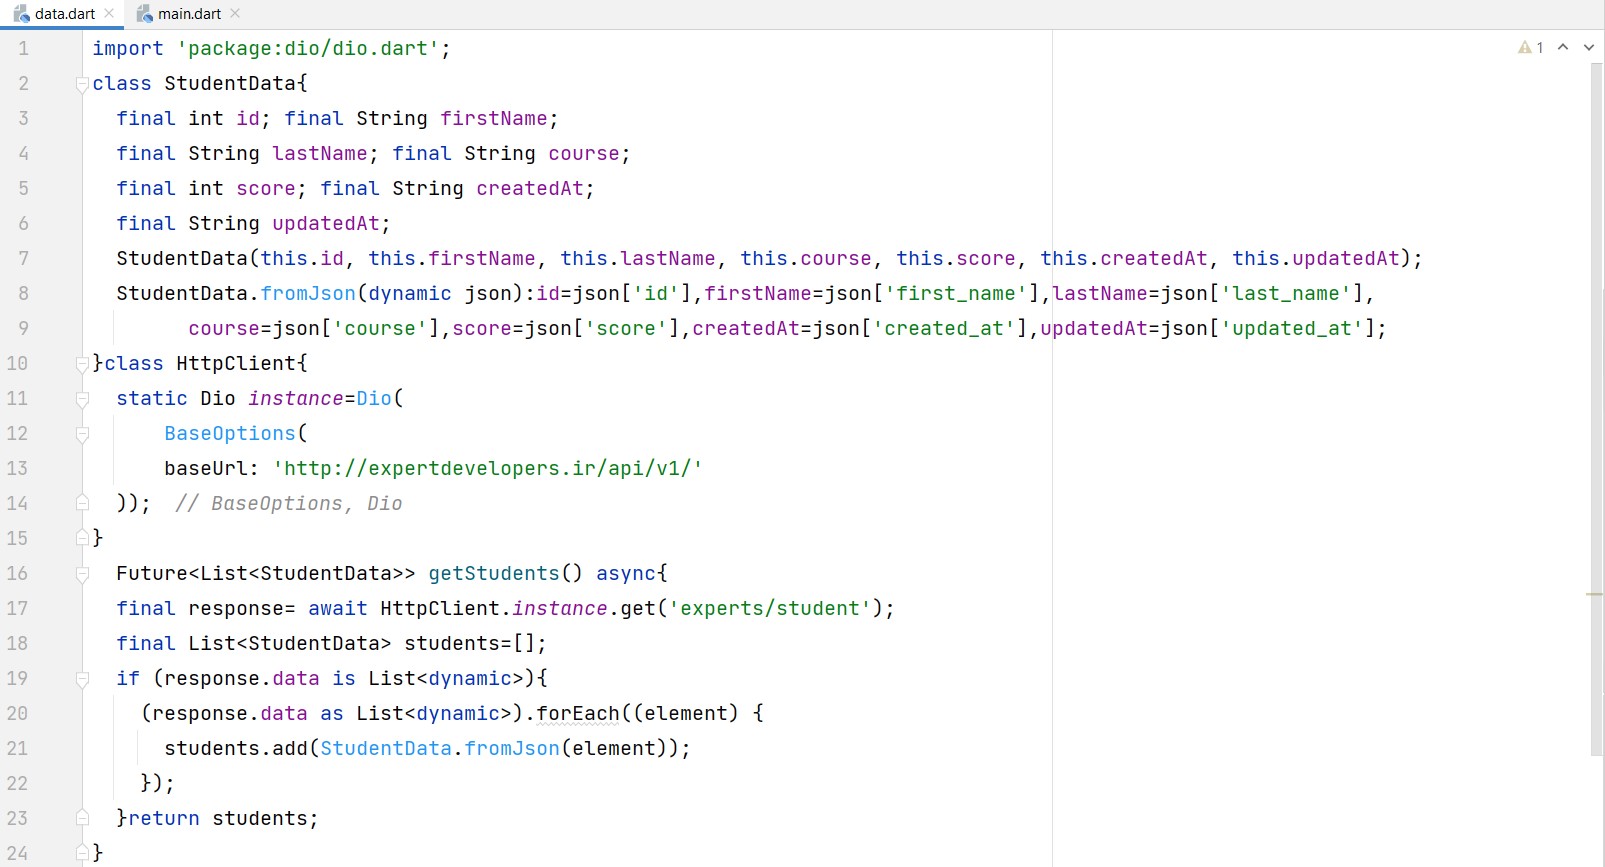Go to next highlighted error arrow

point(1589,47)
